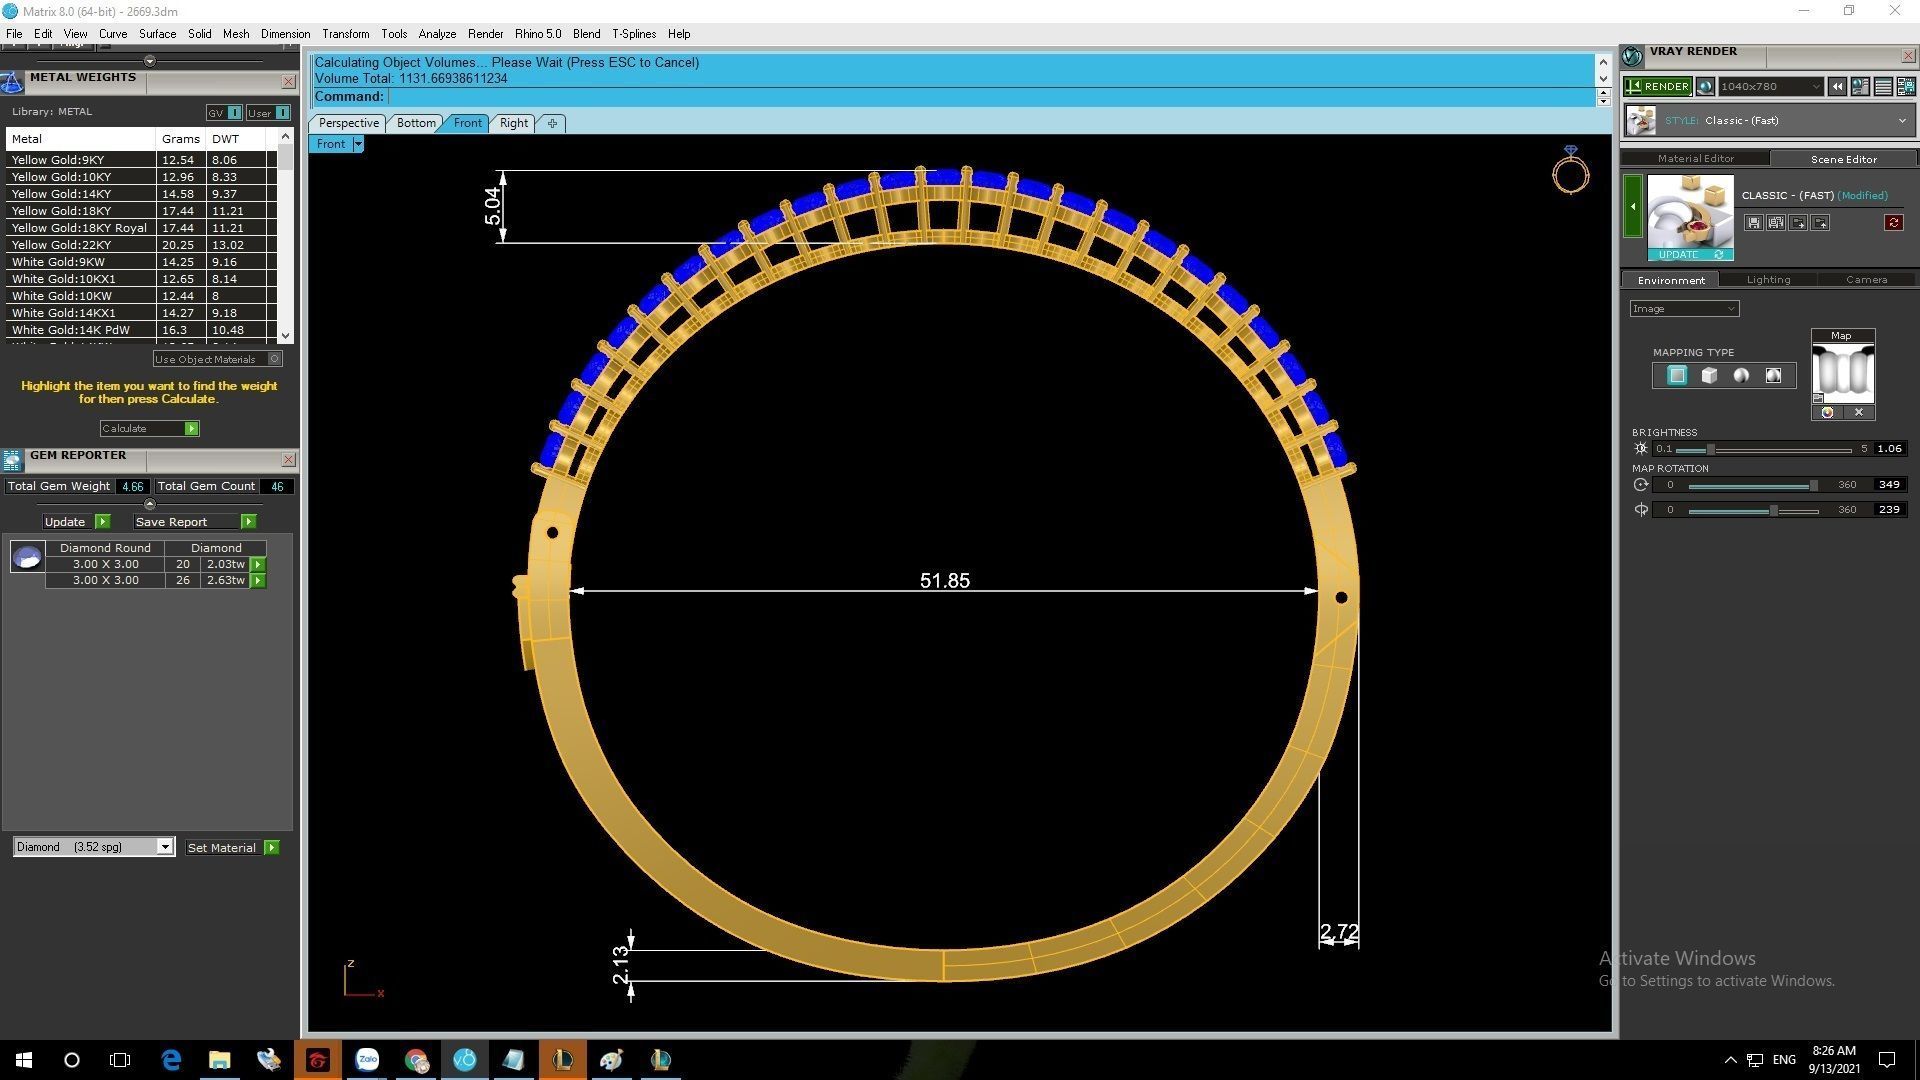Open the T-Splines menu

point(634,34)
